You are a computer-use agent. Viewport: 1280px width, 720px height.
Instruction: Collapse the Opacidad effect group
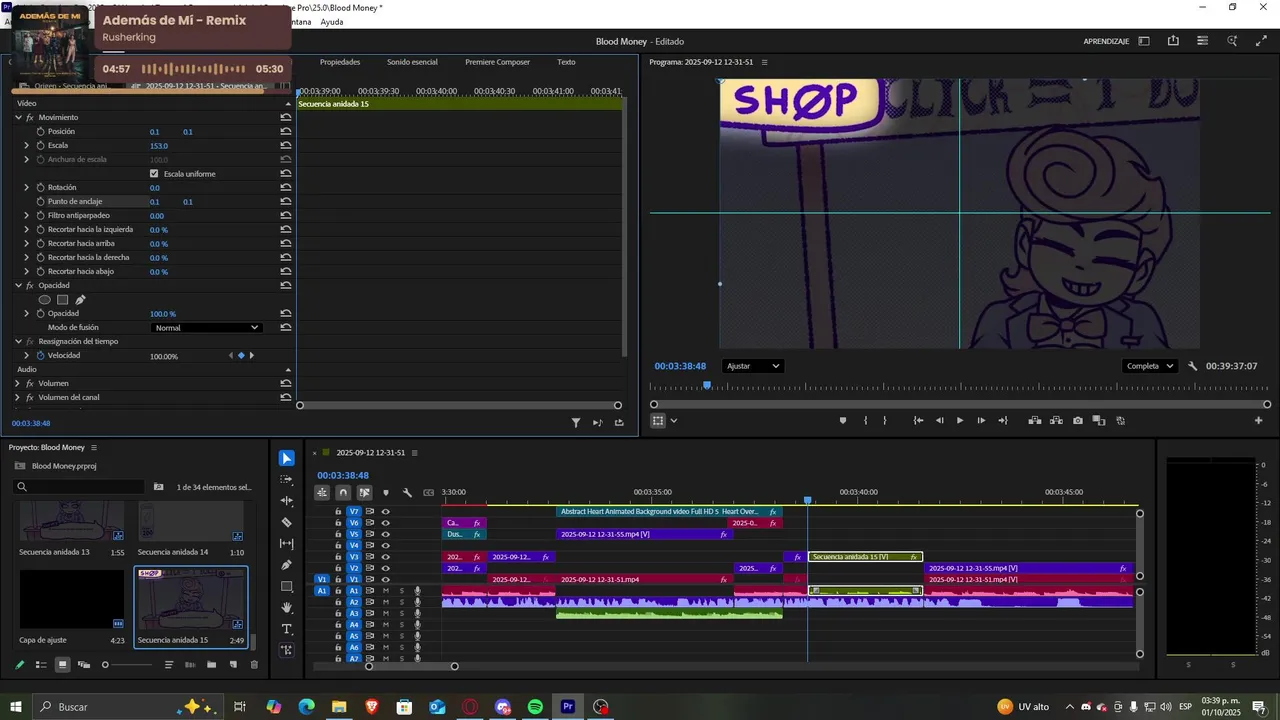point(18,285)
